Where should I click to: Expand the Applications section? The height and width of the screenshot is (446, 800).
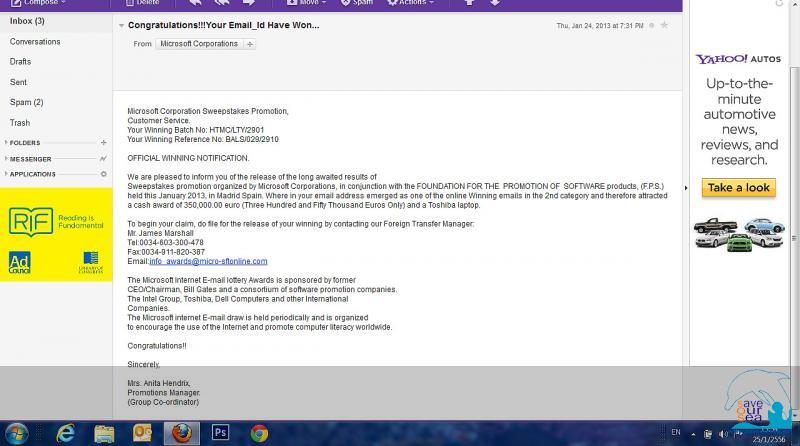pyautogui.click(x=5, y=174)
